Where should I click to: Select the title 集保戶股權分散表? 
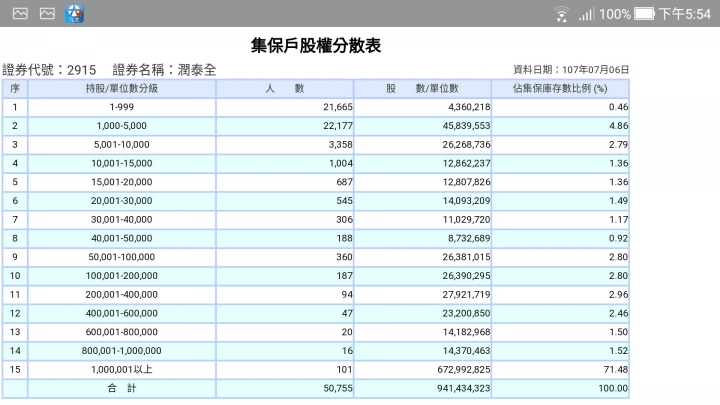click(316, 45)
